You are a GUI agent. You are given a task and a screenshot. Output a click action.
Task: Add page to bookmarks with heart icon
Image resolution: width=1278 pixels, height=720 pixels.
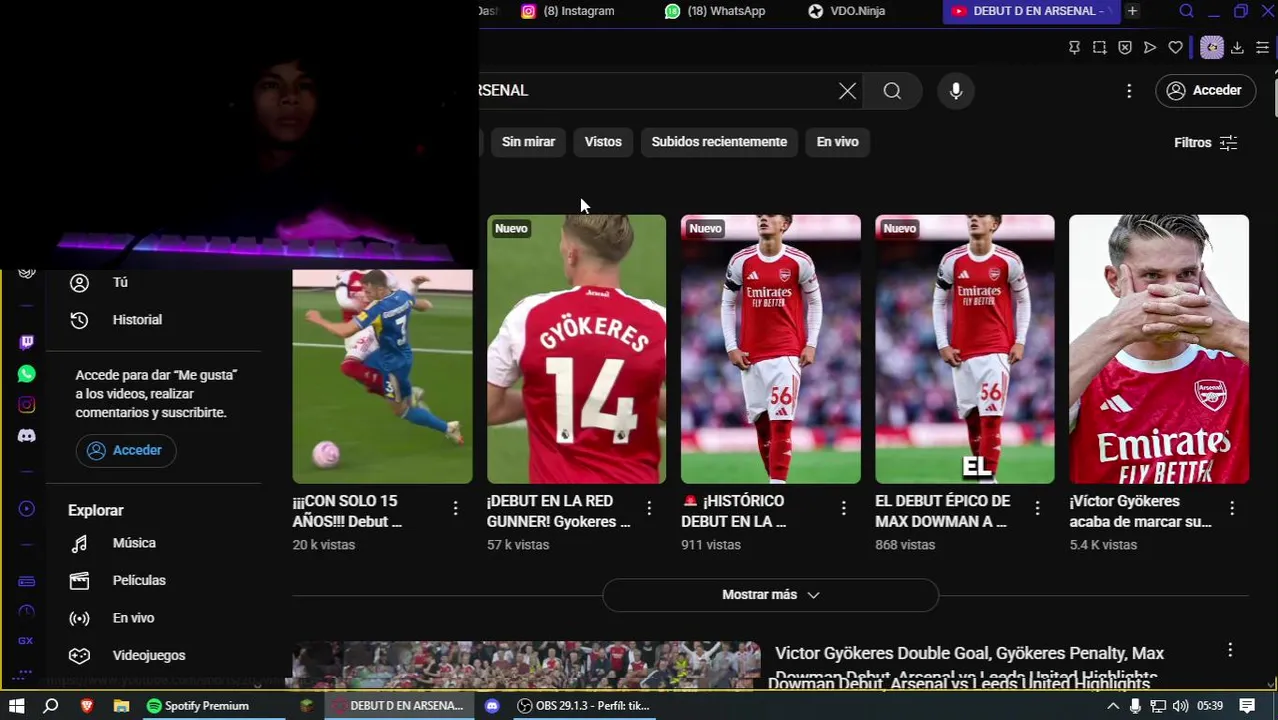pos(1176,47)
